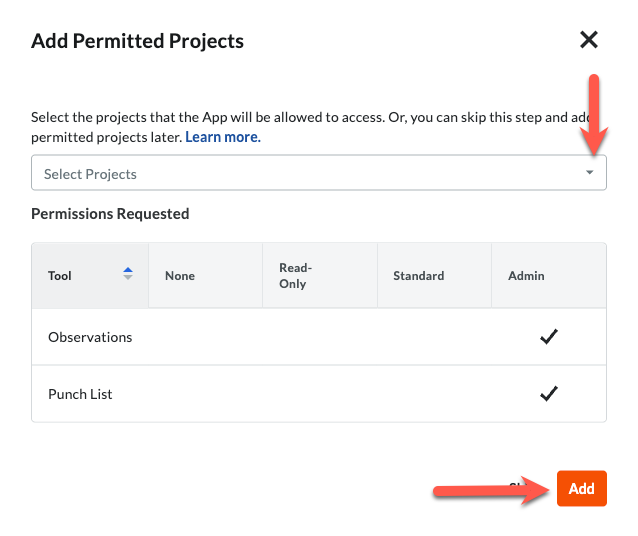The height and width of the screenshot is (536, 638).
Task: Open the Learn more link
Action: (x=222, y=137)
